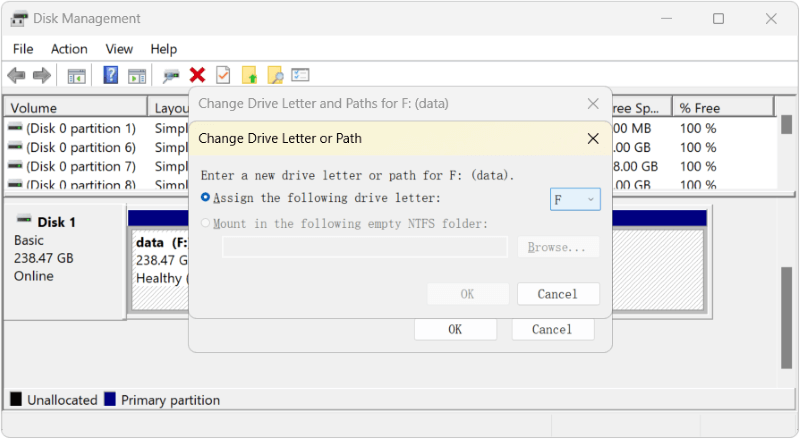Close the Change Drive Letter or Path dialog
The image size is (800, 439).
coord(593,138)
